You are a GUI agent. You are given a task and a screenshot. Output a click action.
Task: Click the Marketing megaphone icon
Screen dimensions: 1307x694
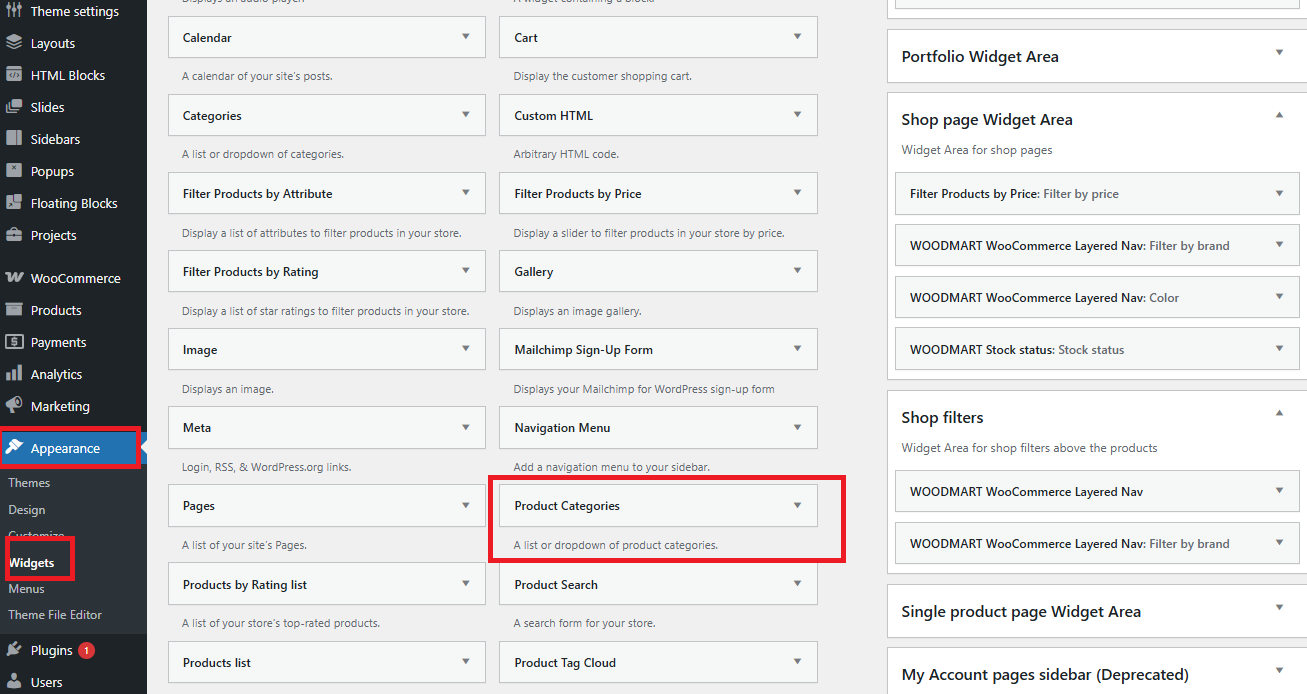(14, 406)
